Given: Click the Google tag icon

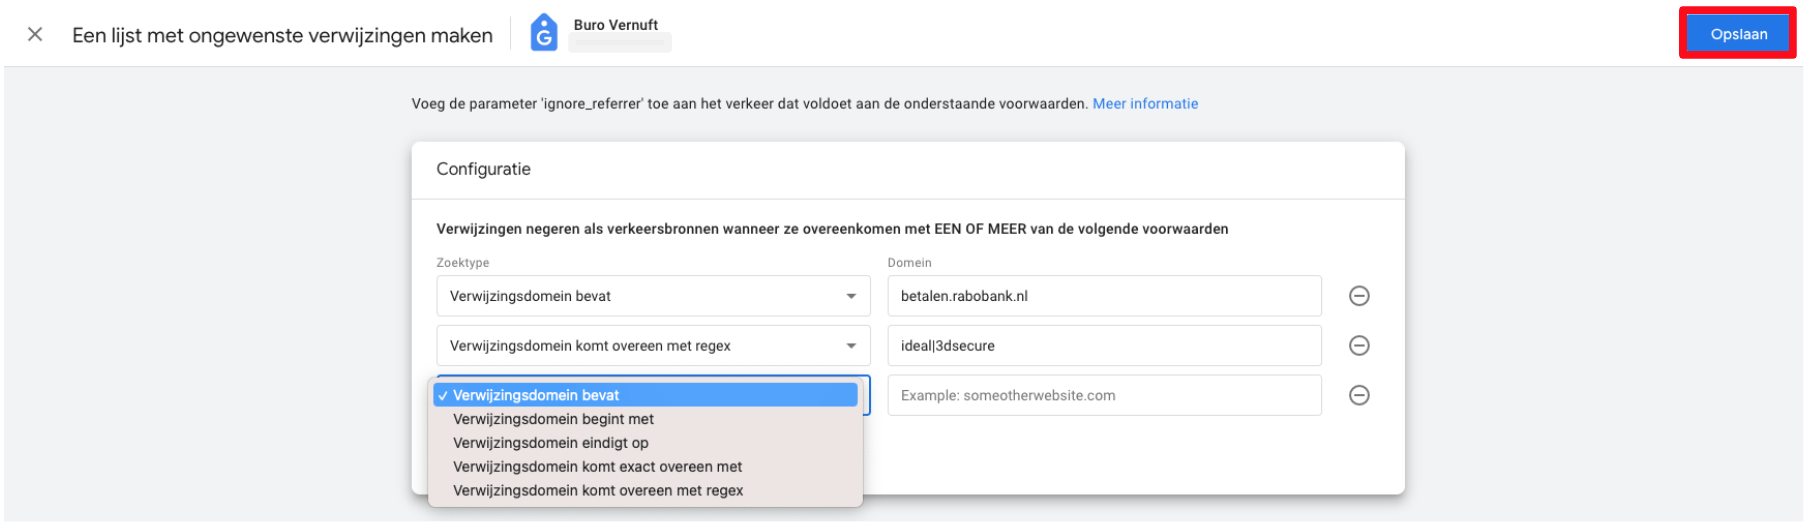Looking at the screenshot, I should click(543, 33).
